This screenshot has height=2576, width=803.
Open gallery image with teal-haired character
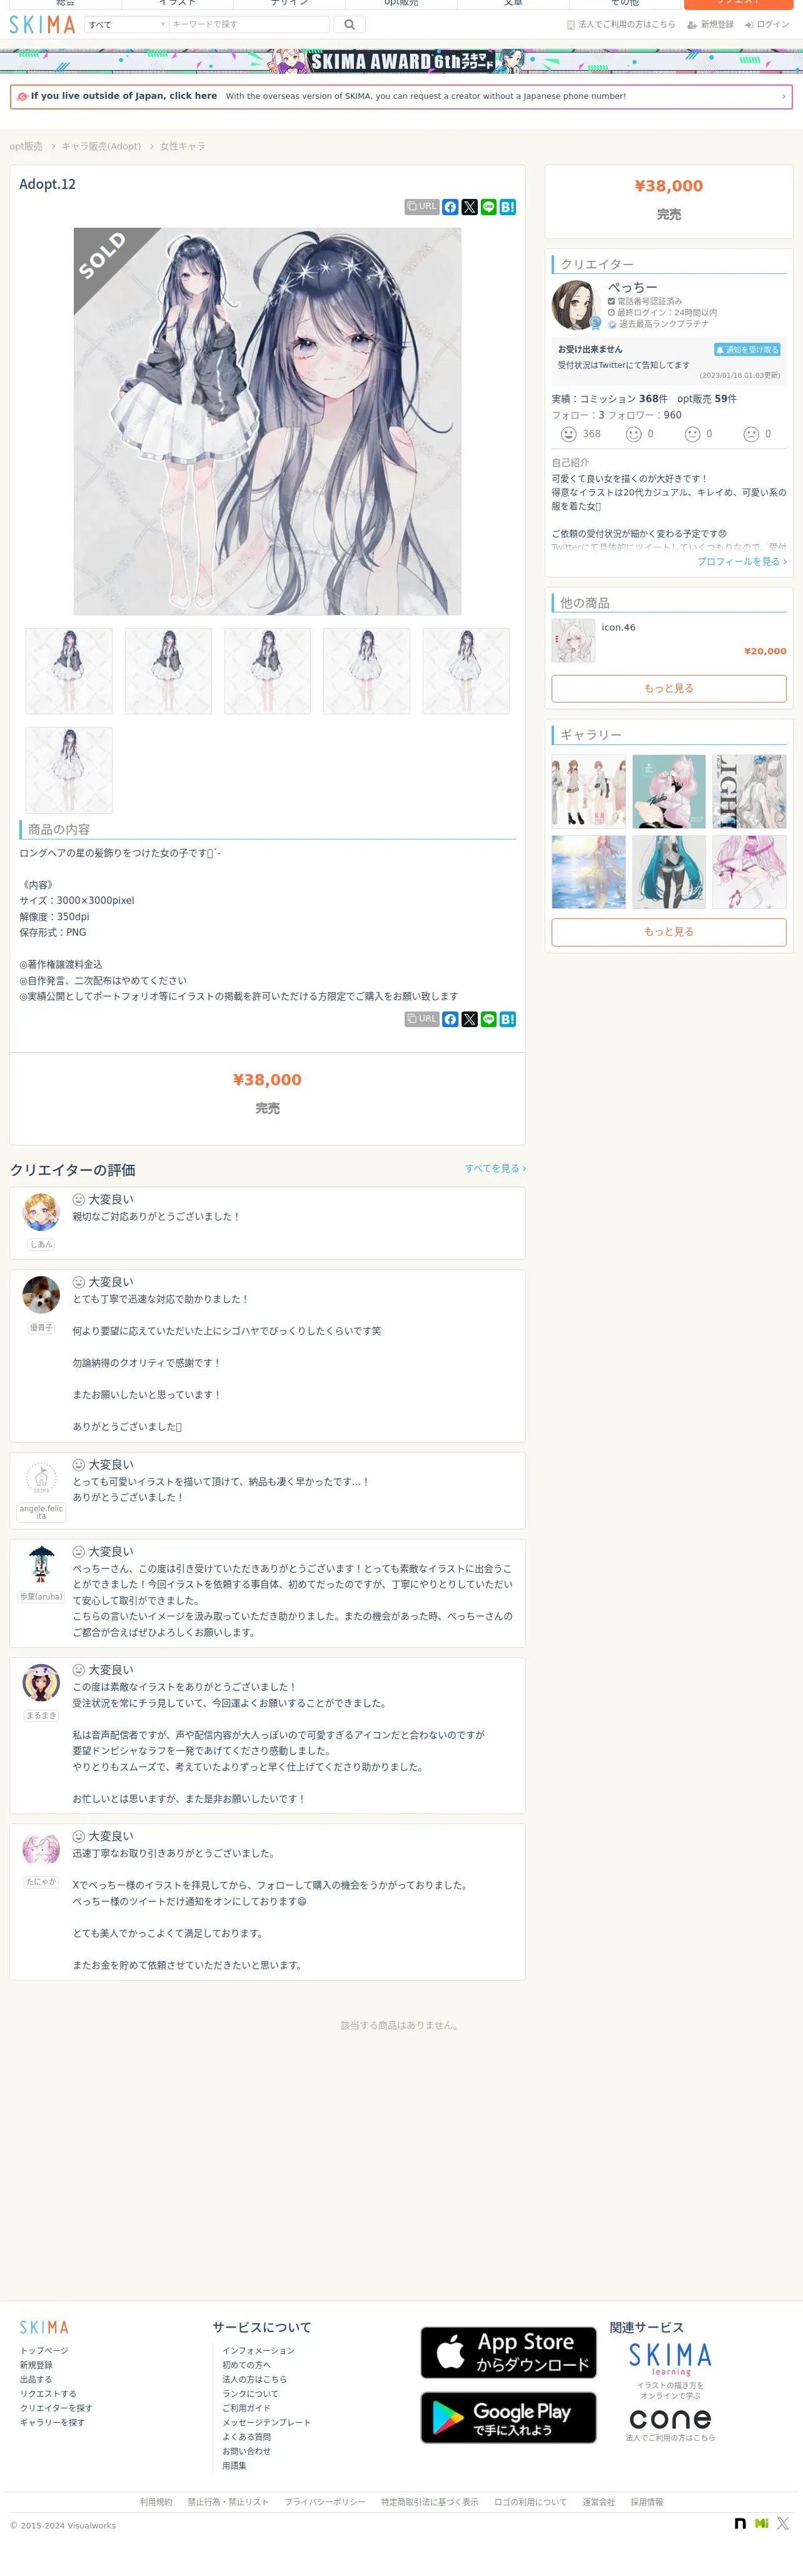tap(669, 872)
